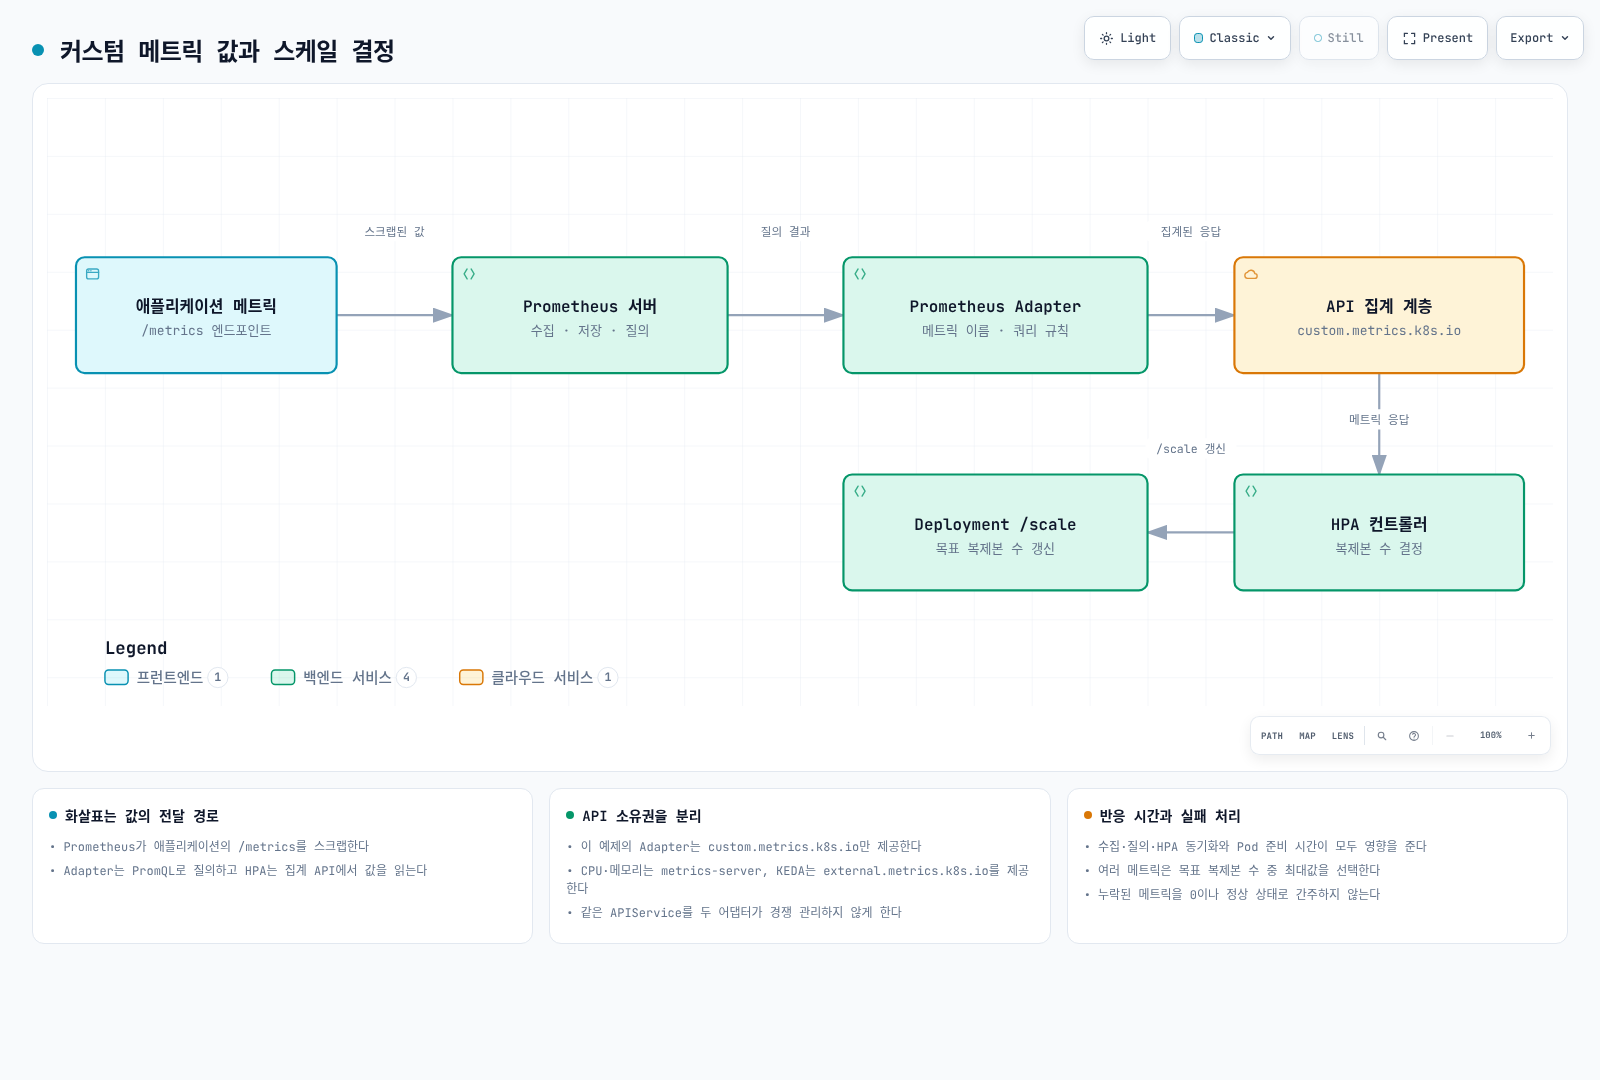This screenshot has width=1600, height=1080.
Task: Switch to Light theme mode
Action: coord(1127,38)
